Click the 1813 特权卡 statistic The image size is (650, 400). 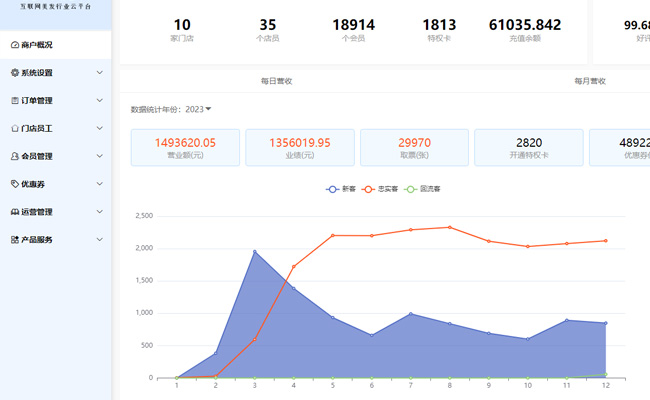[x=439, y=30]
